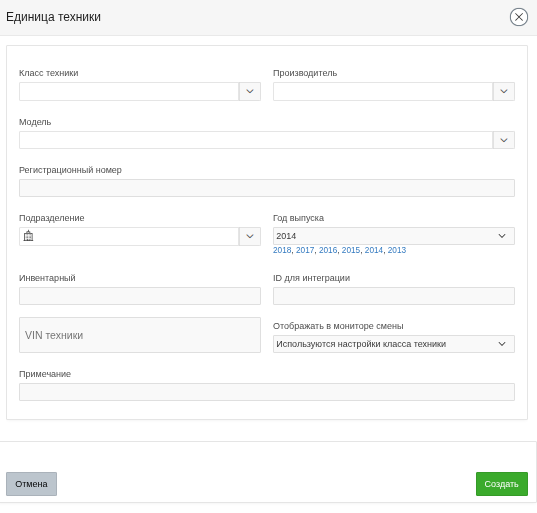Click the Примечание text field
This screenshot has width=537, height=513.
tap(267, 392)
